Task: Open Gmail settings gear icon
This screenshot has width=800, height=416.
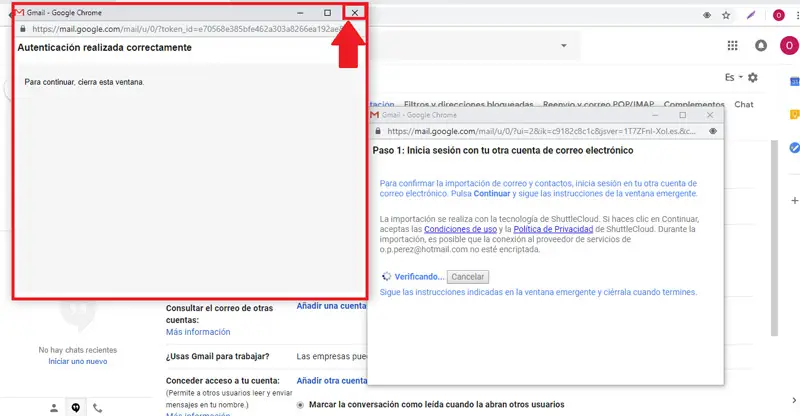Action: (753, 78)
